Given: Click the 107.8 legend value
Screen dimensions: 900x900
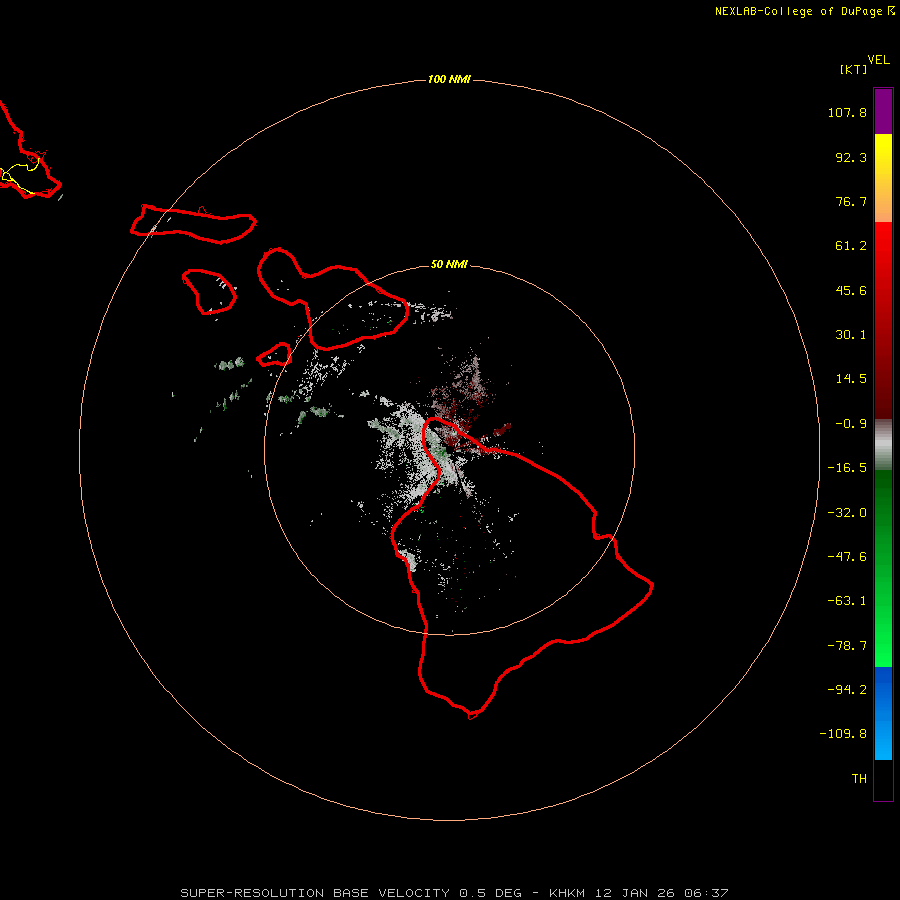Looking at the screenshot, I should click(x=847, y=112).
